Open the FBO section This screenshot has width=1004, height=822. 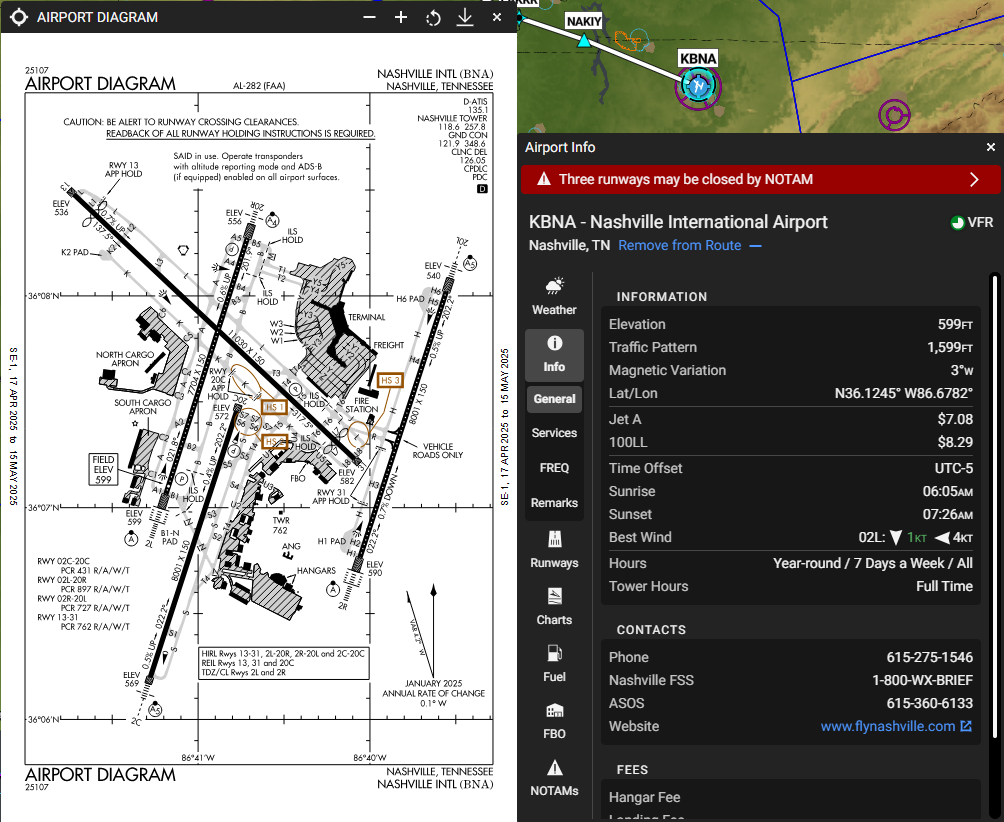coord(555,721)
